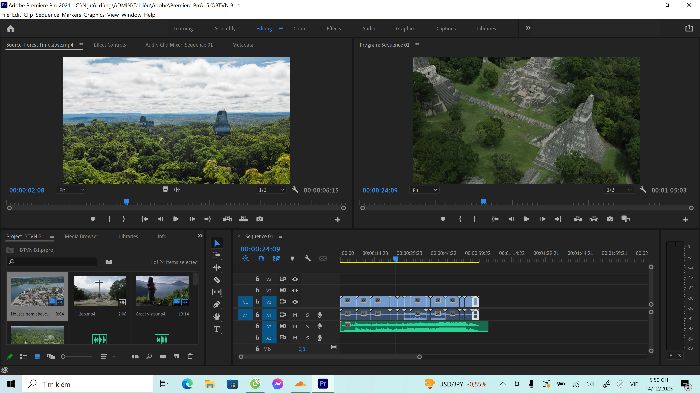Adjust Project panel thumbnail size slider
Screen dimensions: 700x393
pos(77,356)
